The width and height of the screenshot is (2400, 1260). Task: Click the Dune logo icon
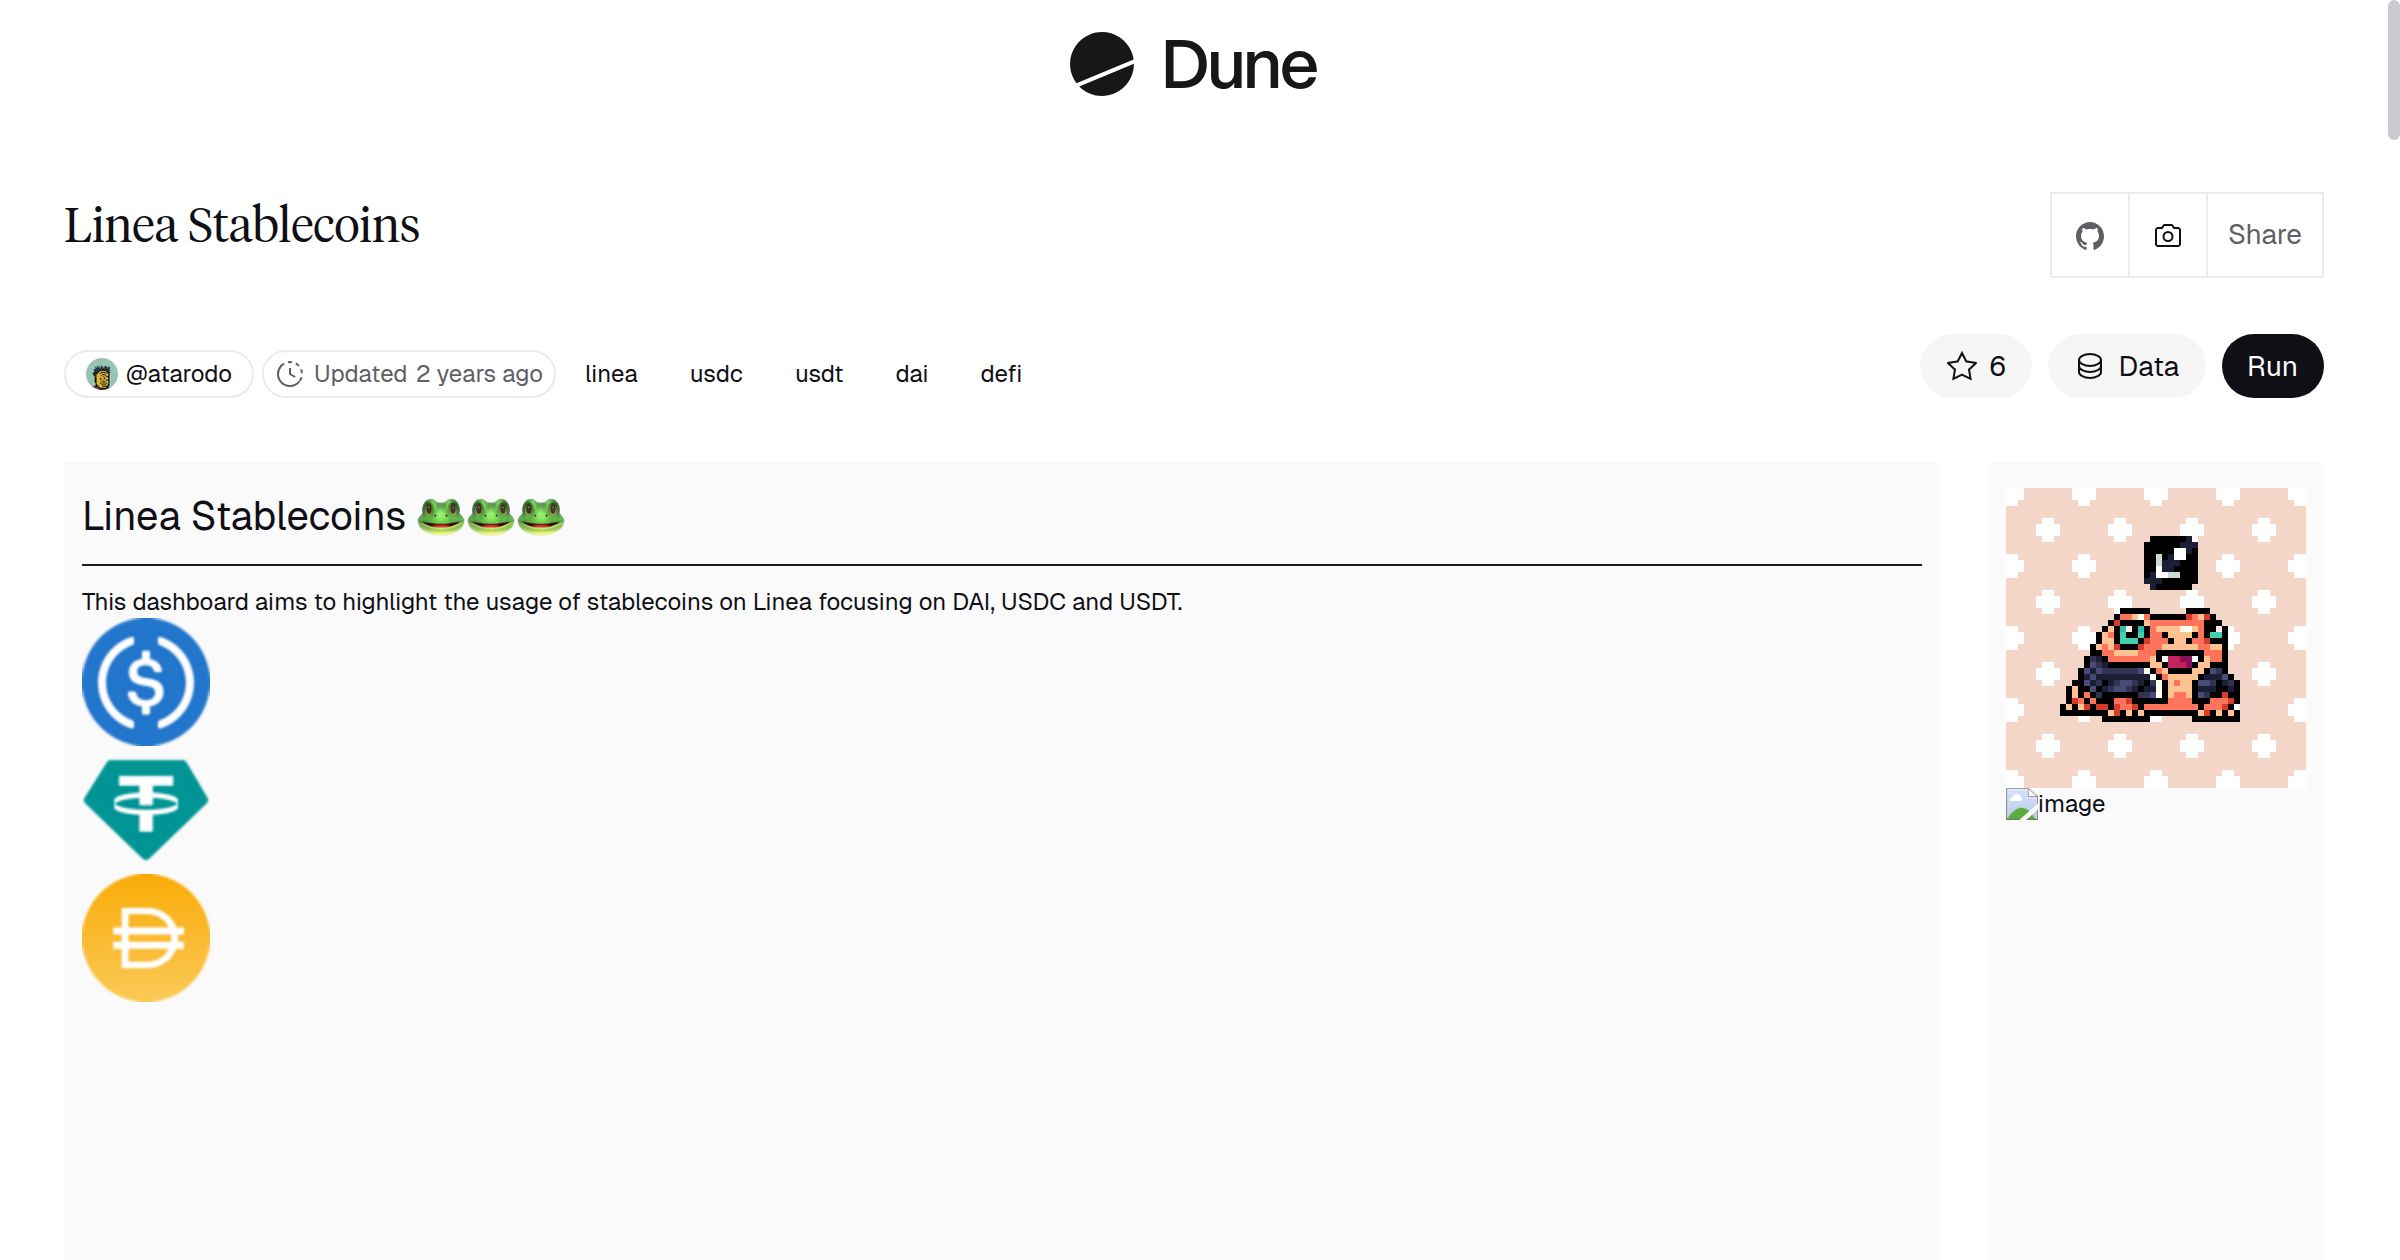tap(1101, 64)
